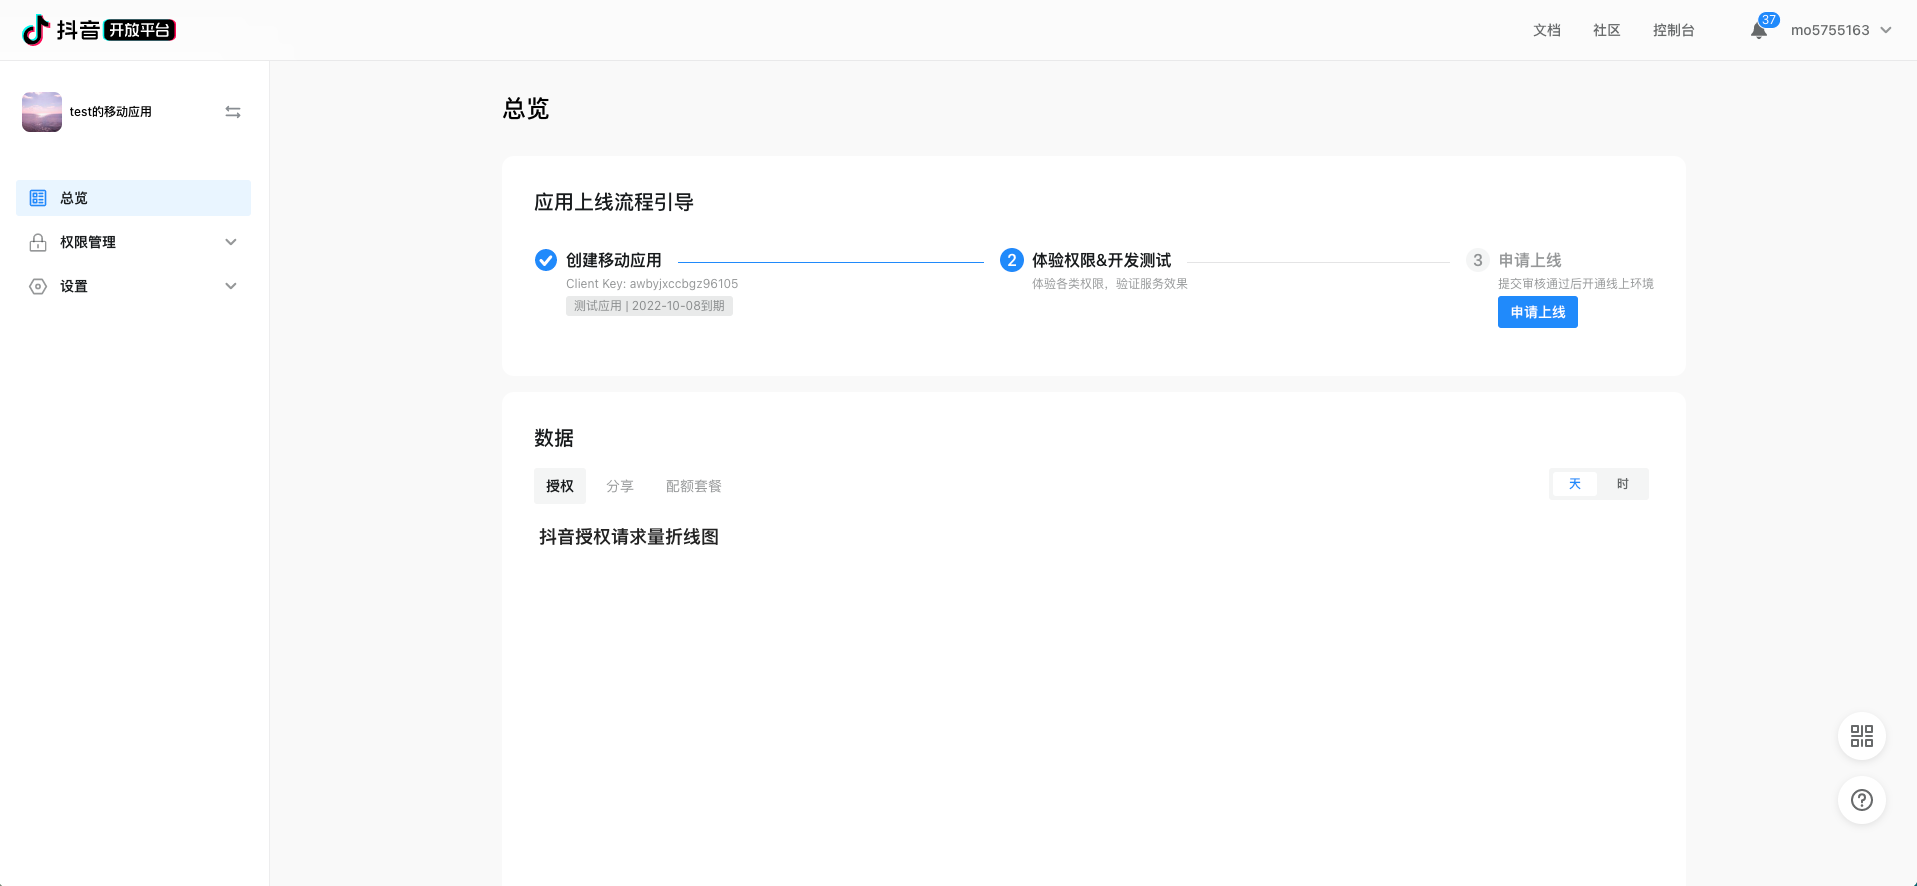Click the 应用上线流程引导 heading
This screenshot has height=886, width=1917.
click(614, 202)
